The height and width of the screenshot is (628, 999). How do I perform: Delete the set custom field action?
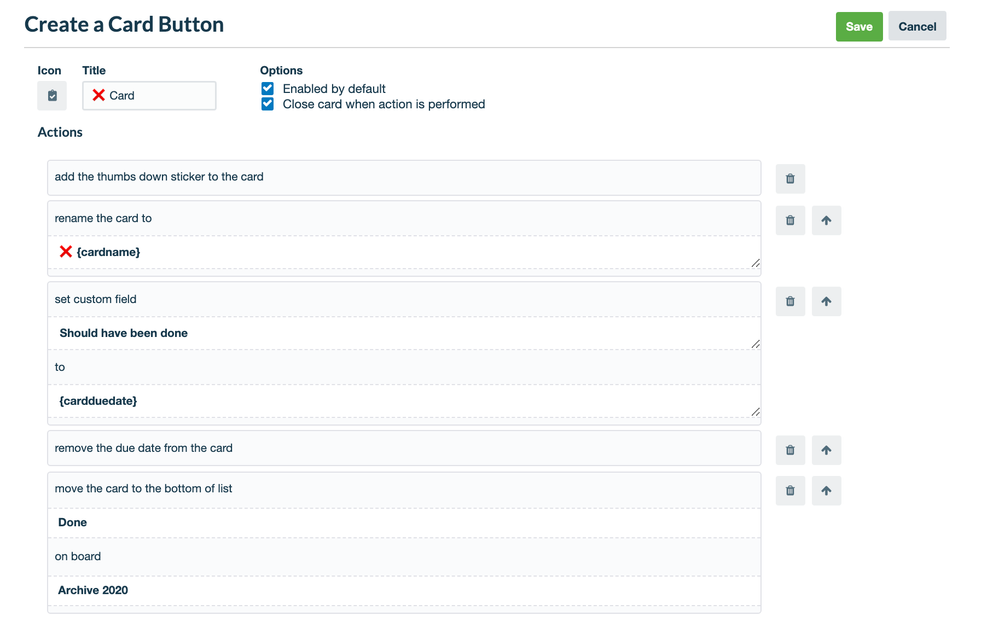pos(790,301)
